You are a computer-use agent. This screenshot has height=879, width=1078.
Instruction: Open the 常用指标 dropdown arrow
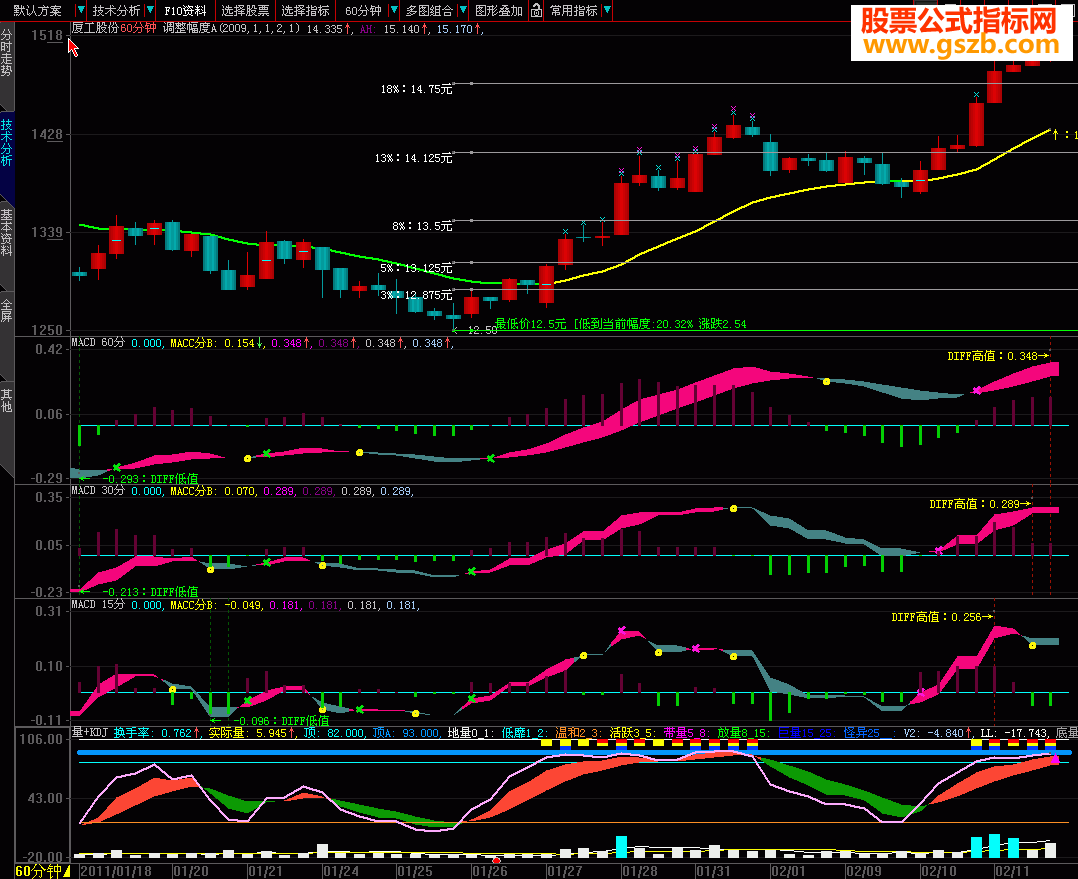pos(606,10)
